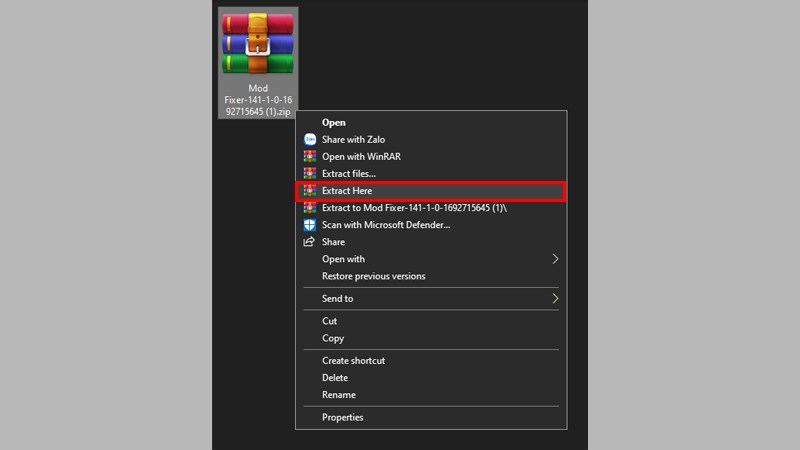
Task: Click the file name Mod Fixer-141-1-0-1692715645 (1).zip
Action: [x=258, y=100]
